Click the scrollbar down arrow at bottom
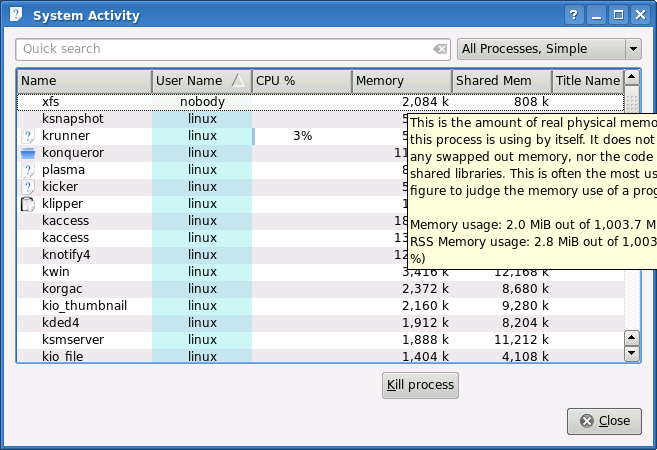 pos(632,354)
